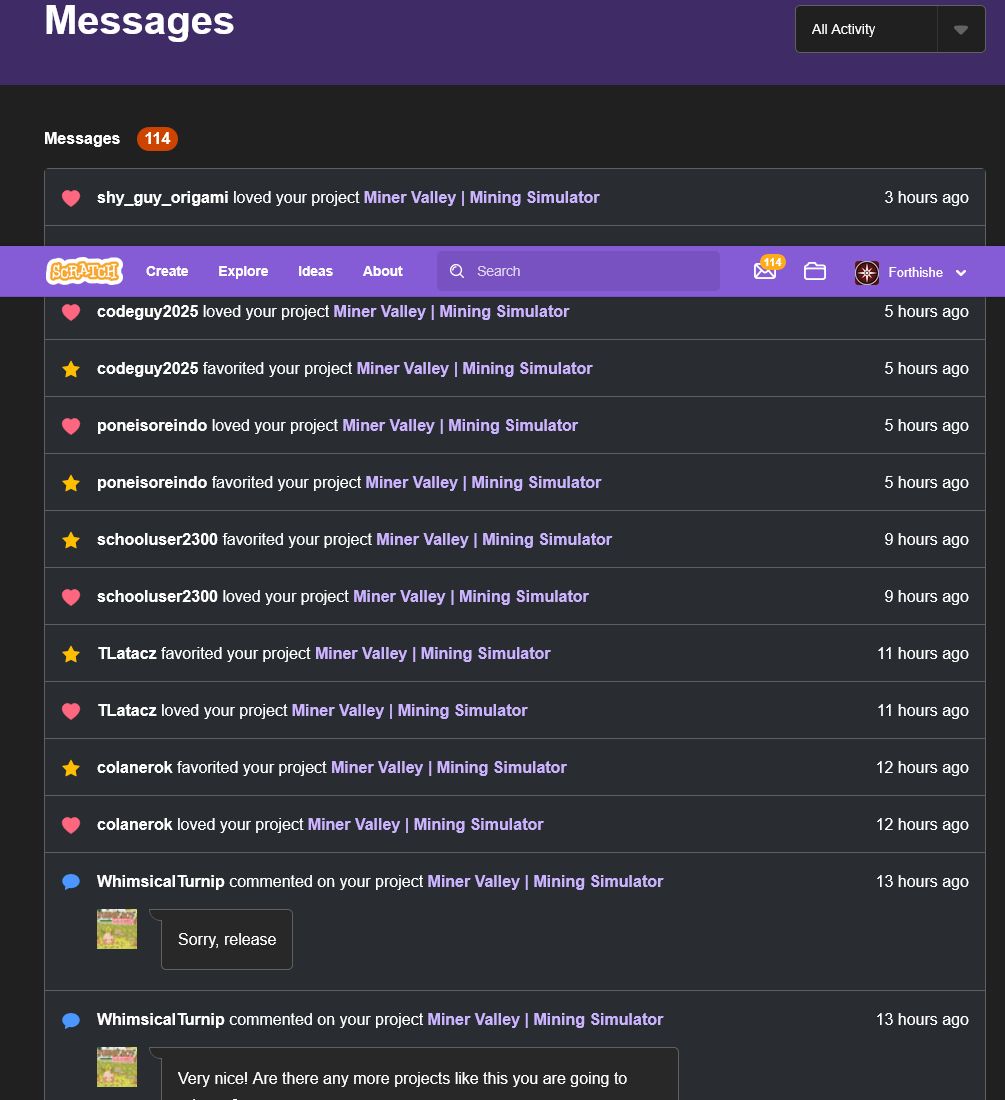Click the '13 hours ago' timestamp on 'Sorry, release' row

[922, 881]
